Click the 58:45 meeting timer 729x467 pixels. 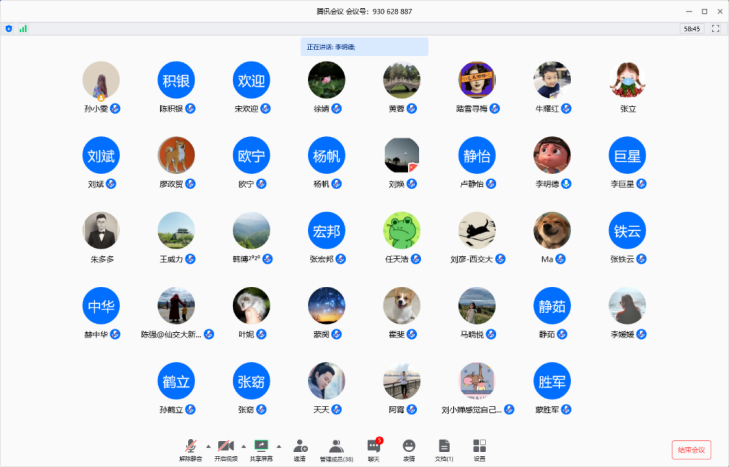(691, 29)
